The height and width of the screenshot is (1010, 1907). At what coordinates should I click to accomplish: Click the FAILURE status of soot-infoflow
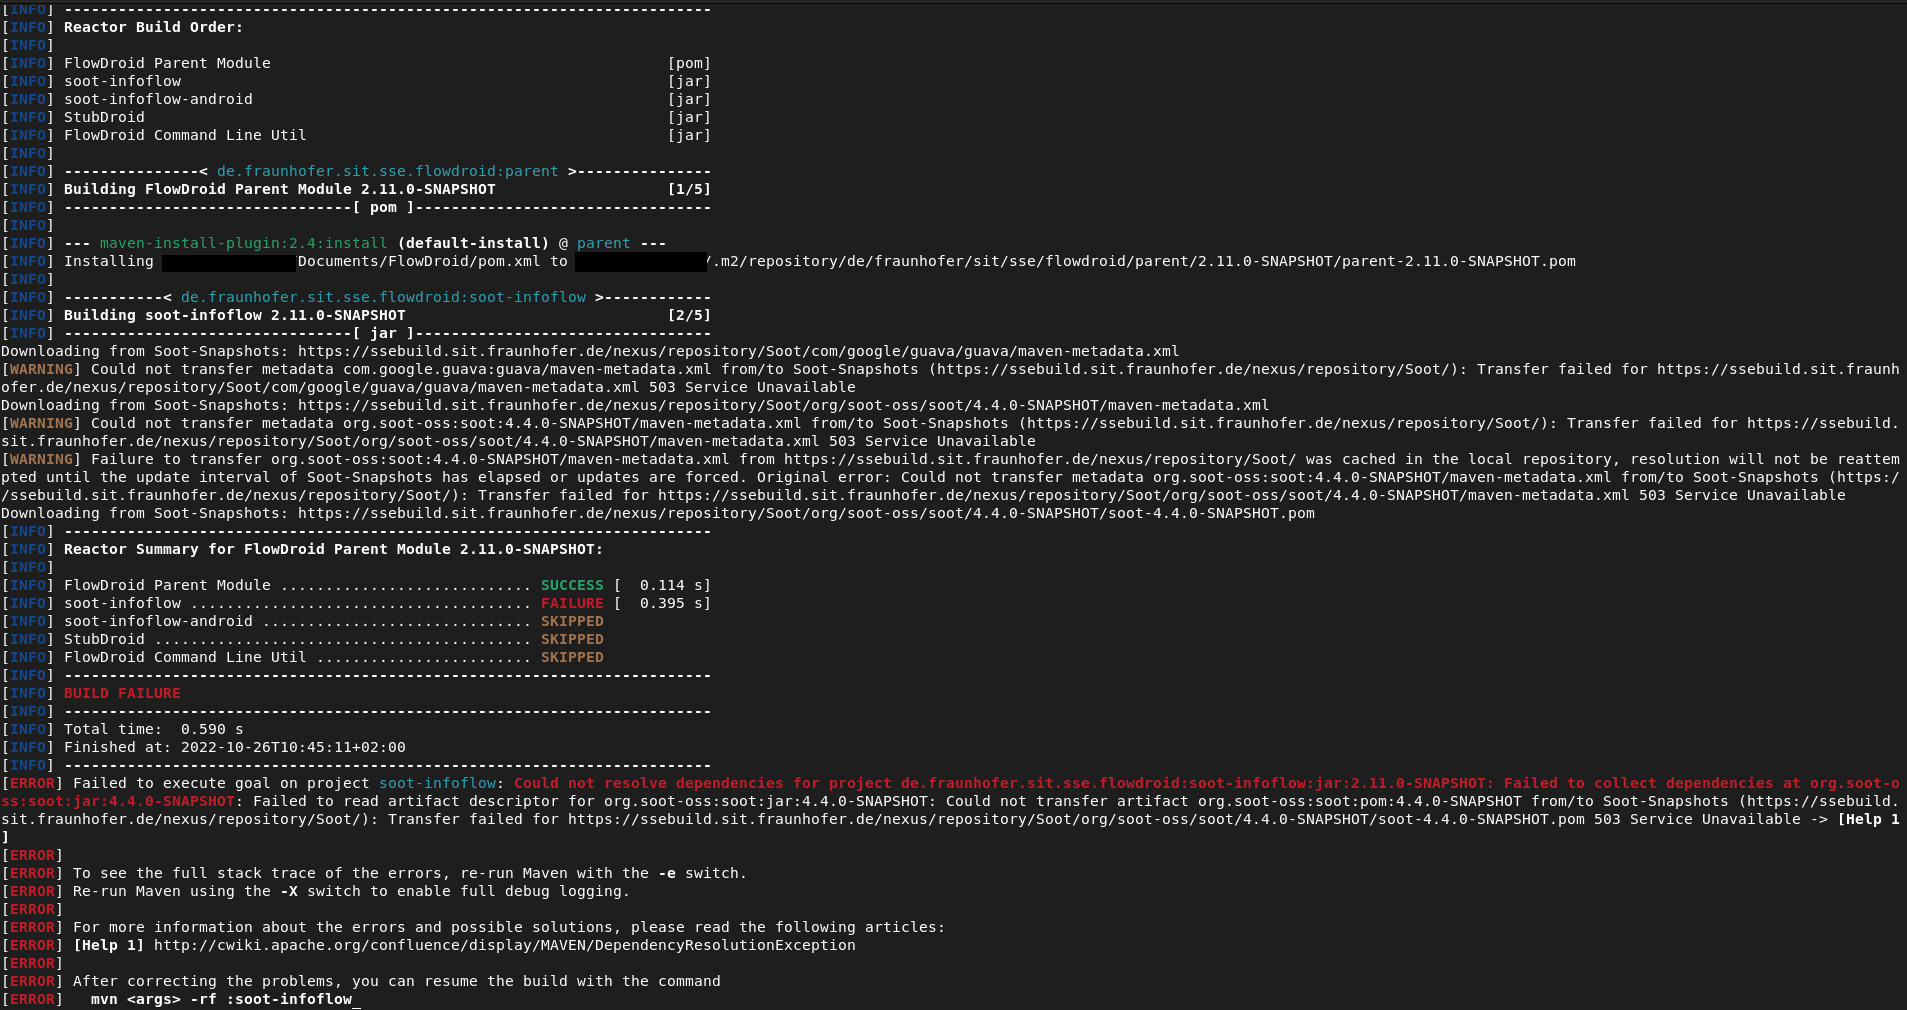coord(572,603)
